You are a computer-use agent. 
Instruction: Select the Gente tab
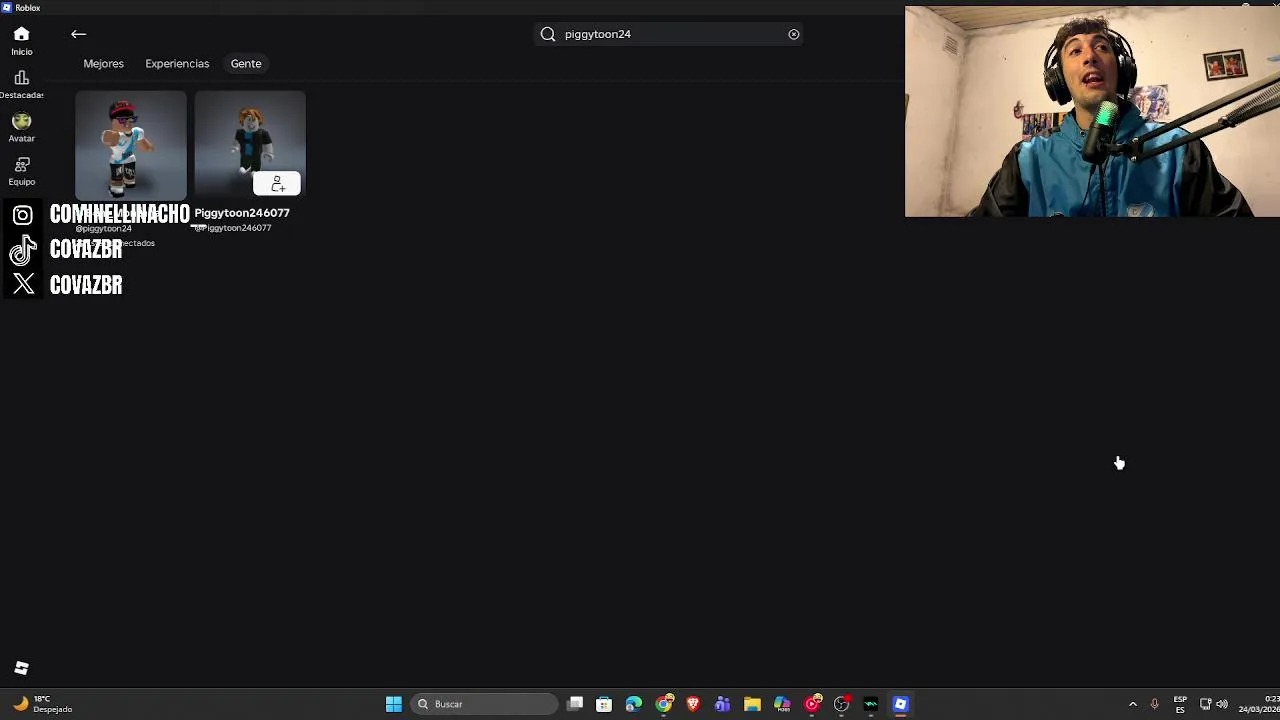(246, 64)
